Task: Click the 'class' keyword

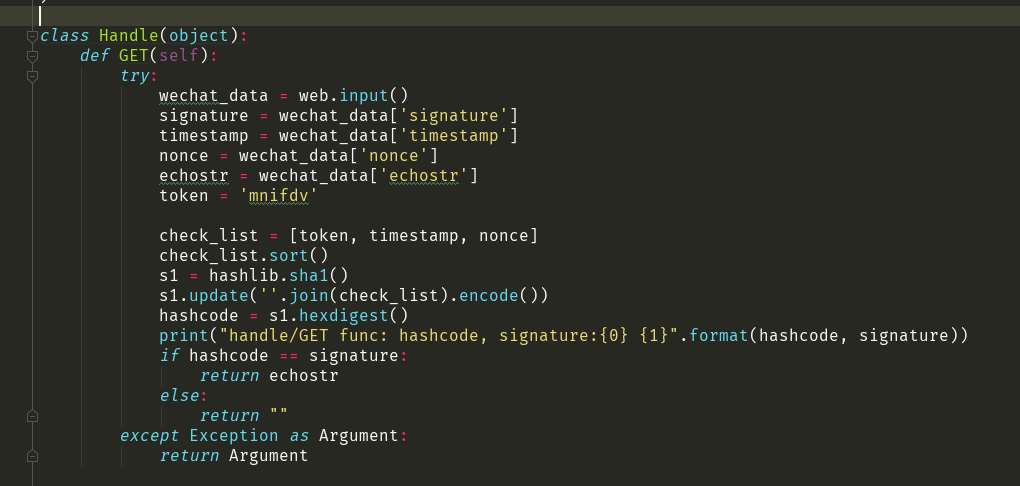Action: (64, 36)
